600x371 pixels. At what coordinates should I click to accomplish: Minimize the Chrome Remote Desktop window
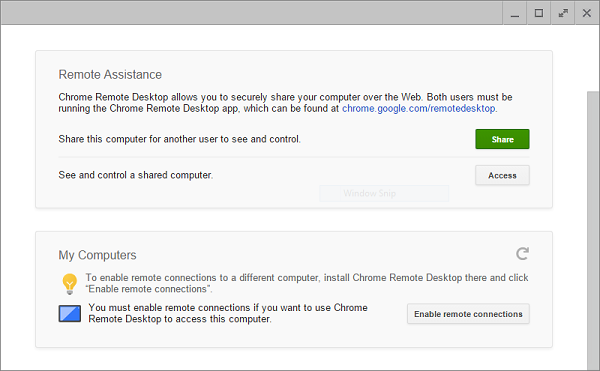(x=515, y=13)
